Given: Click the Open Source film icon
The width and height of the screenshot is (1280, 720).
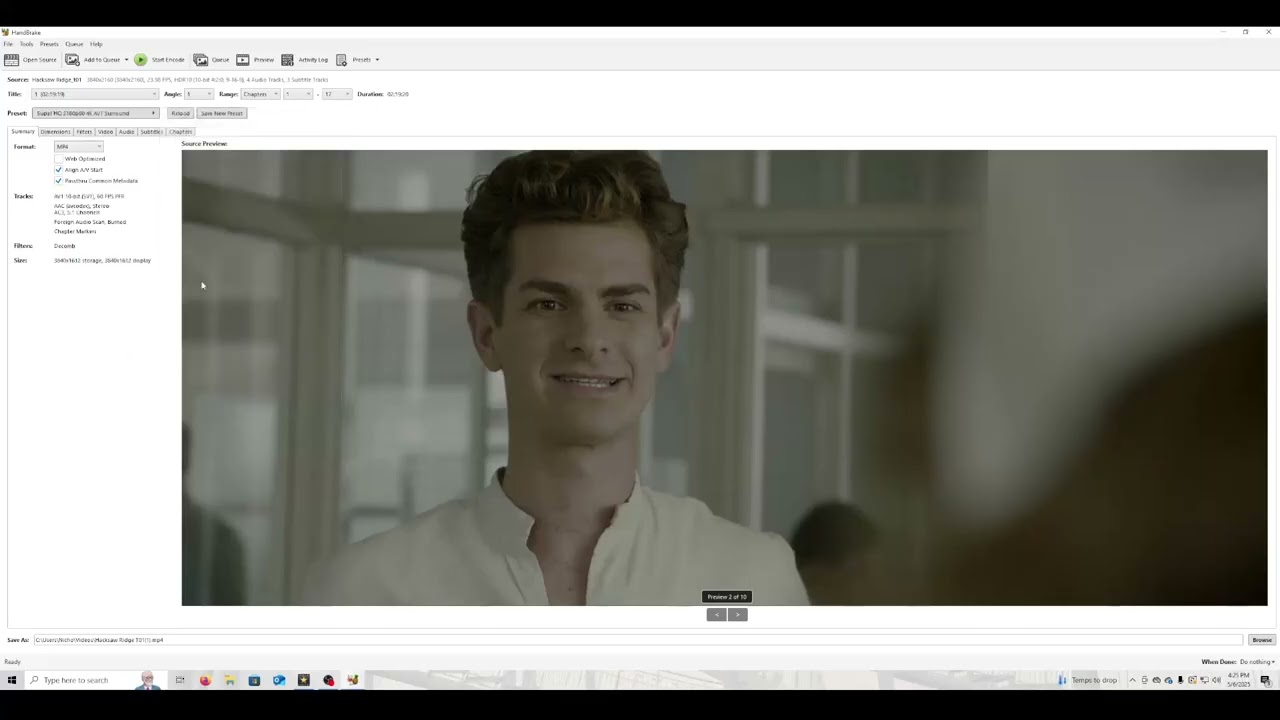Looking at the screenshot, I should [11, 60].
